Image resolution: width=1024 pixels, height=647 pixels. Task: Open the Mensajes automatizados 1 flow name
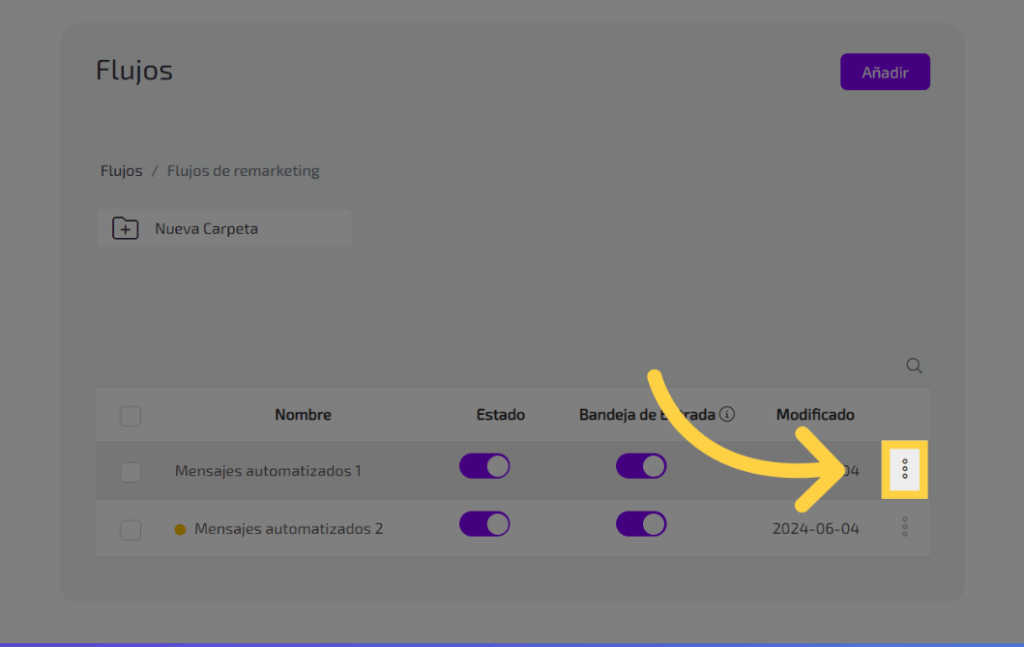coord(268,470)
